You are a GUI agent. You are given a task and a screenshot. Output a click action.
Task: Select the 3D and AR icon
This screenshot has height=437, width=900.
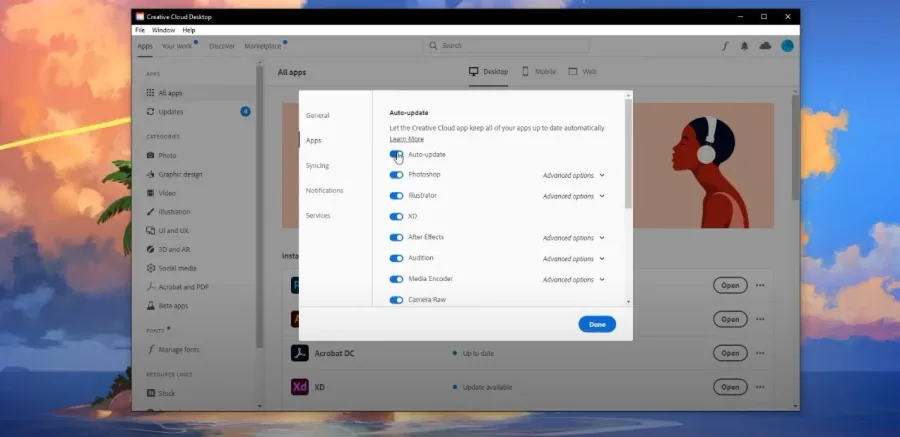pyautogui.click(x=150, y=249)
